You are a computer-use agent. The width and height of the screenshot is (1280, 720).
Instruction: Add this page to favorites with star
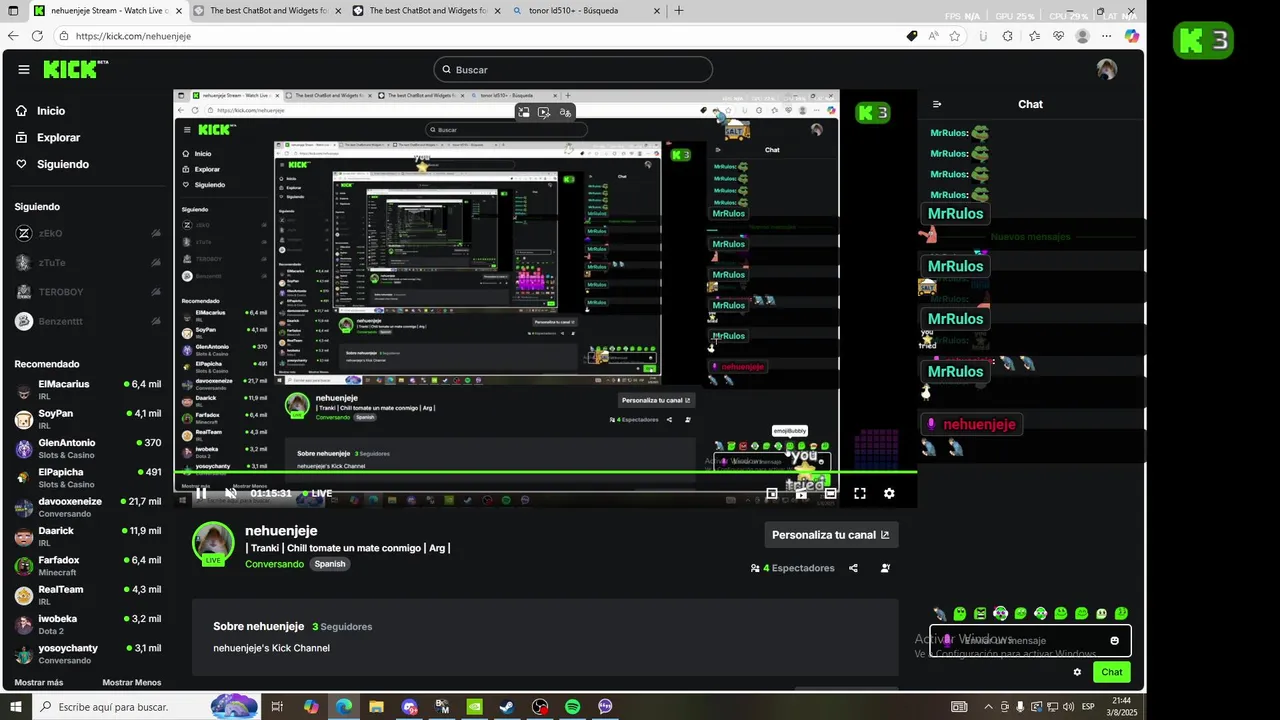(x=955, y=36)
